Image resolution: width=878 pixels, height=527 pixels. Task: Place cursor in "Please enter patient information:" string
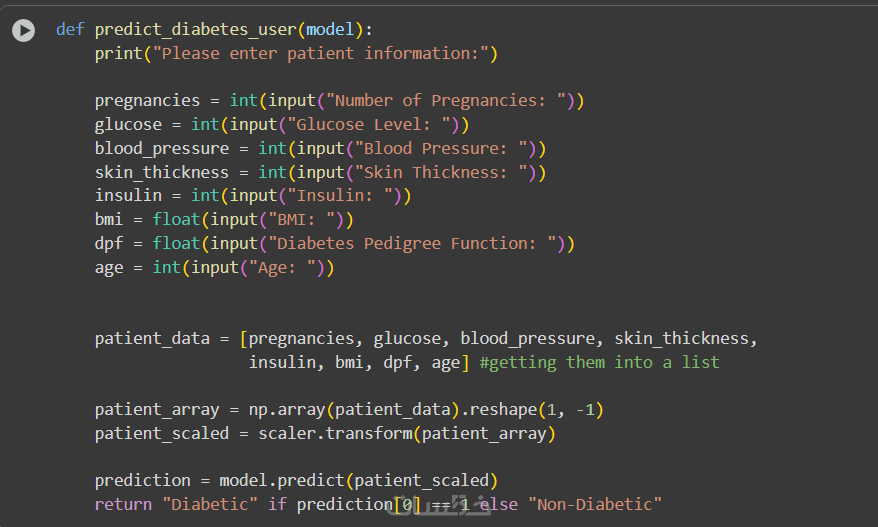pyautogui.click(x=320, y=53)
